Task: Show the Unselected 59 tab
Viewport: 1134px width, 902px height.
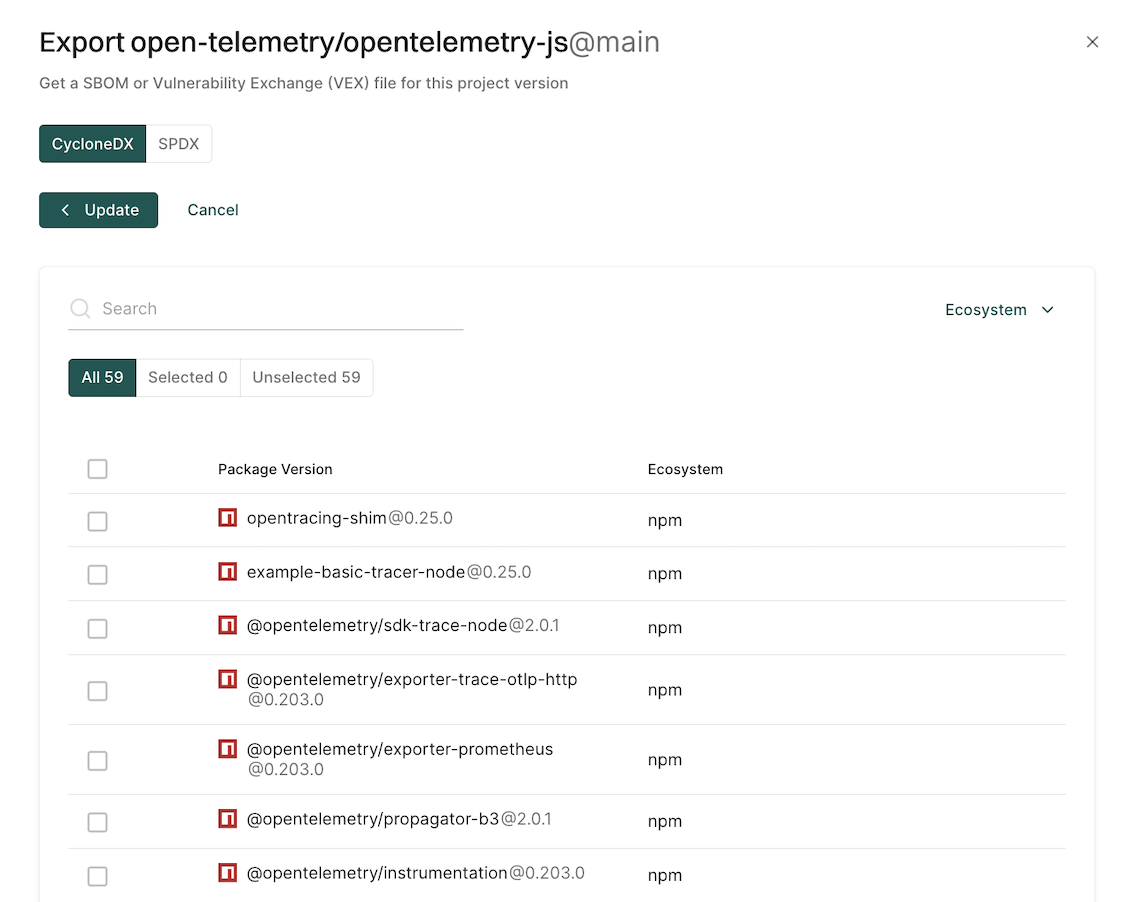Action: [x=306, y=378]
